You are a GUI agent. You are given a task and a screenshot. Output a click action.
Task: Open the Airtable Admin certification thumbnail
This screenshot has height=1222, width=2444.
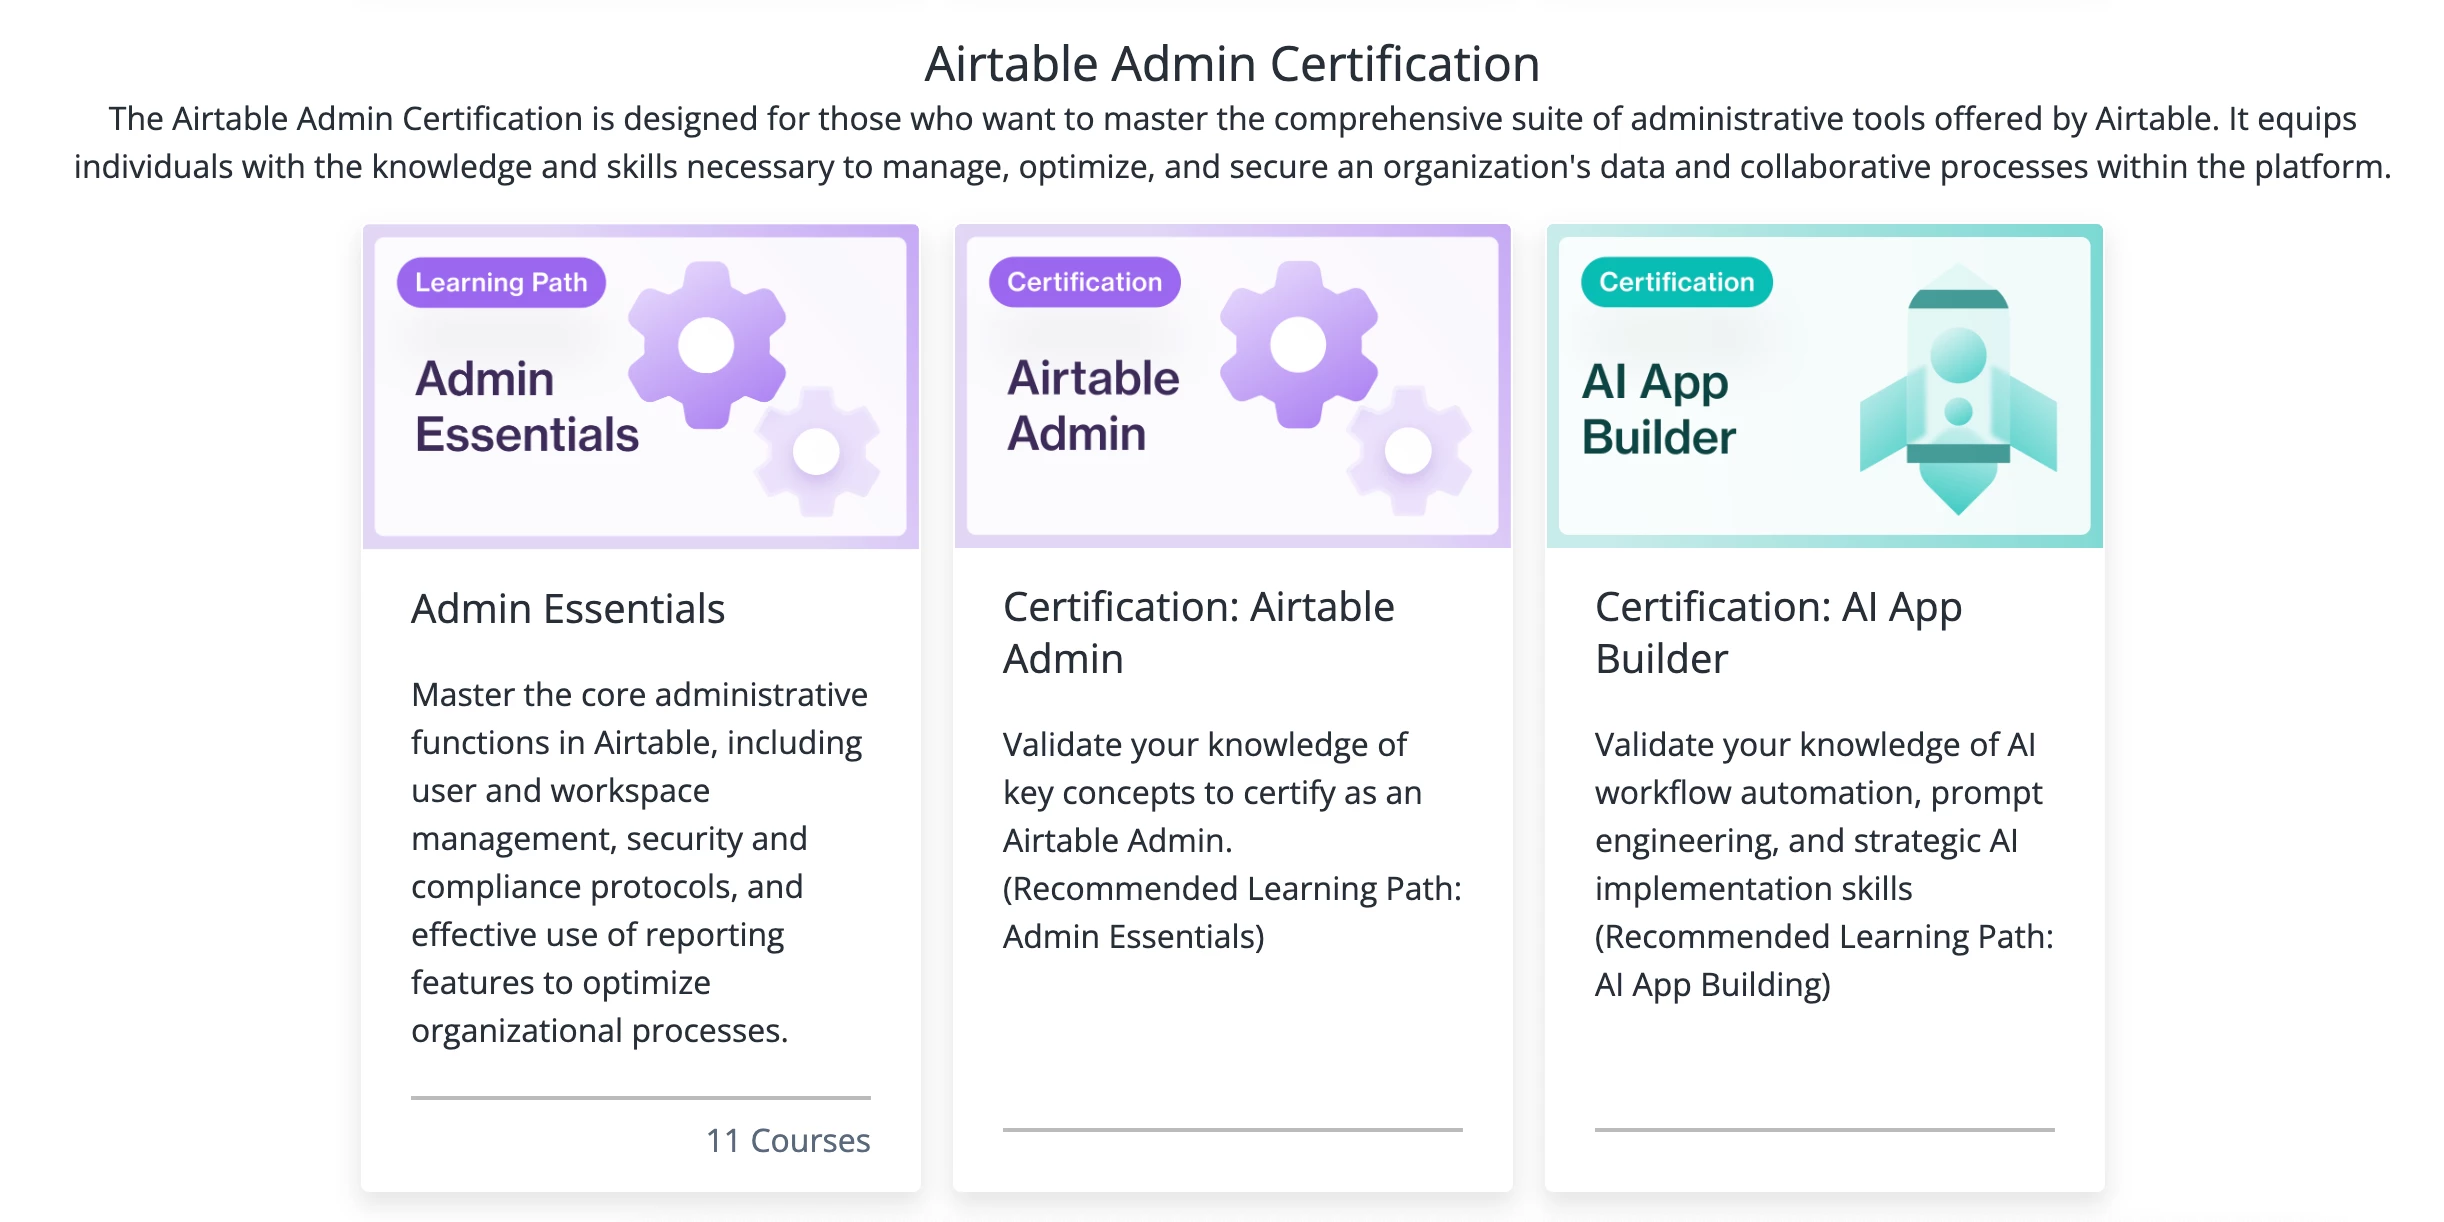click(1233, 386)
